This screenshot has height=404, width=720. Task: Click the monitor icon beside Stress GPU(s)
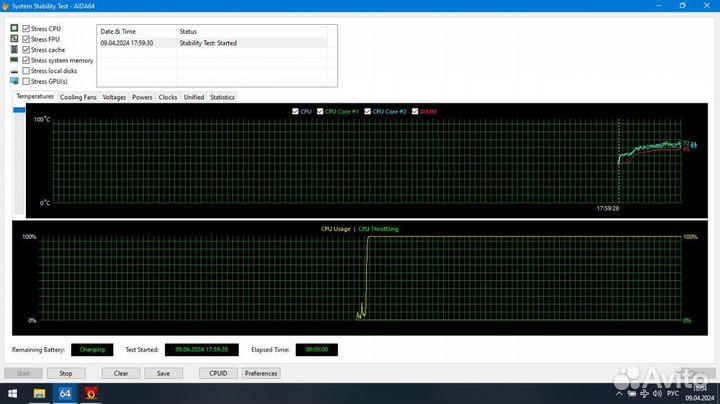[x=14, y=81]
